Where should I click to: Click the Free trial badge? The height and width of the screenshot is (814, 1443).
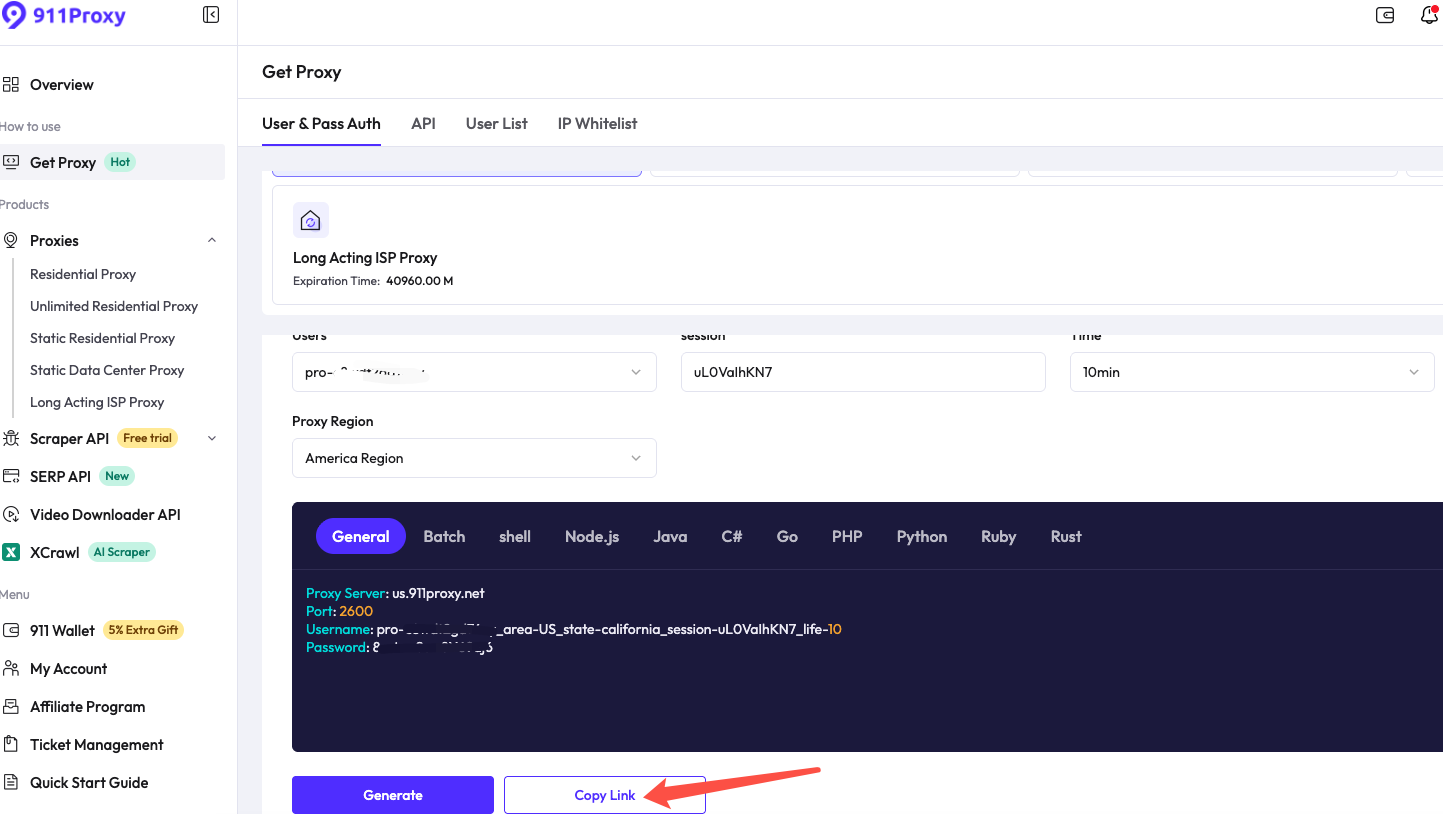pos(147,438)
